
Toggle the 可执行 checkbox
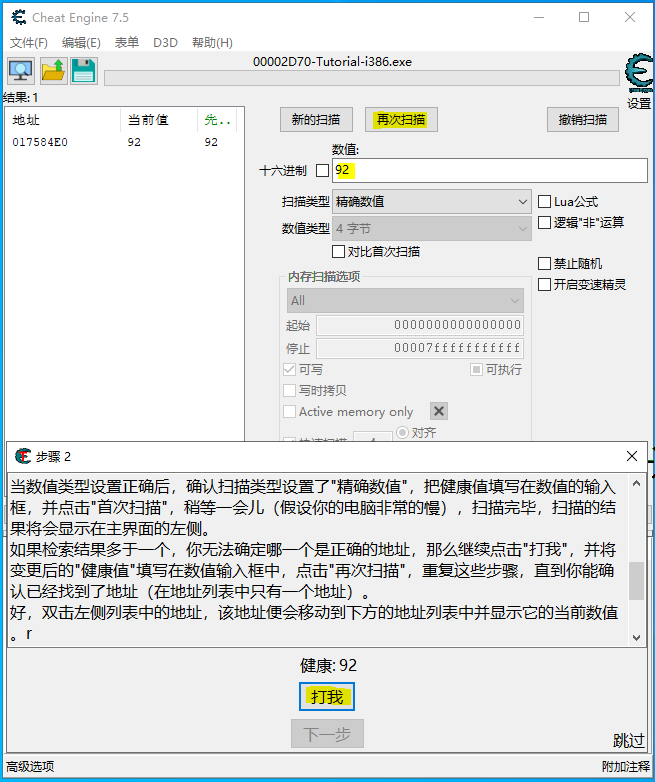[x=476, y=370]
